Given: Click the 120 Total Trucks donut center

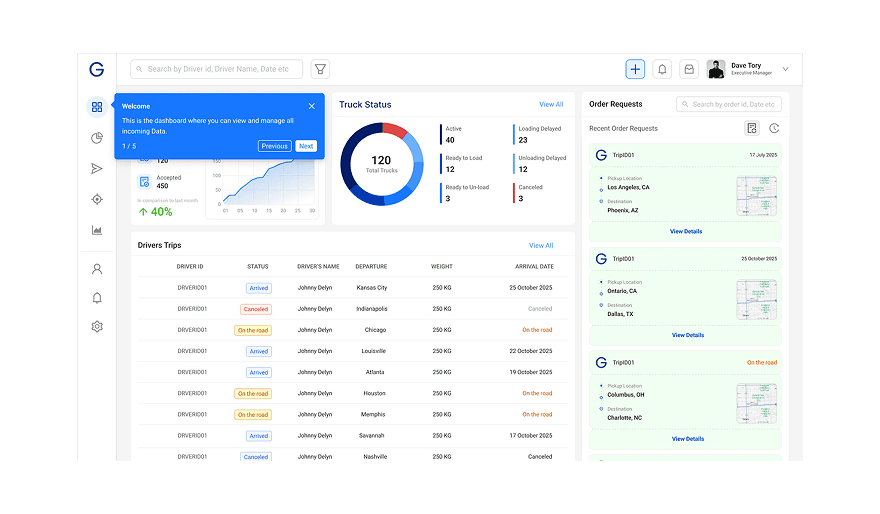Looking at the screenshot, I should click(x=382, y=163).
